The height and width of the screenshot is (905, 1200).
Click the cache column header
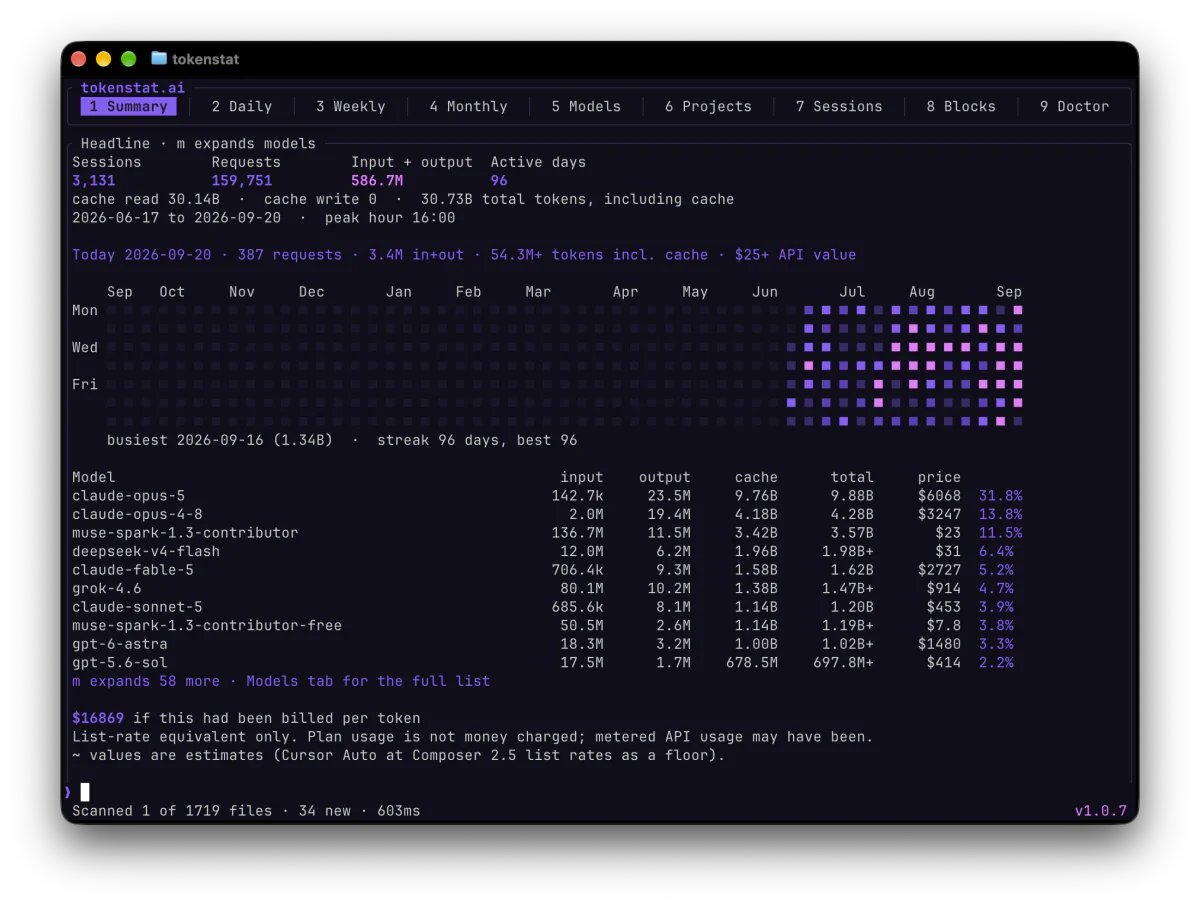(756, 477)
